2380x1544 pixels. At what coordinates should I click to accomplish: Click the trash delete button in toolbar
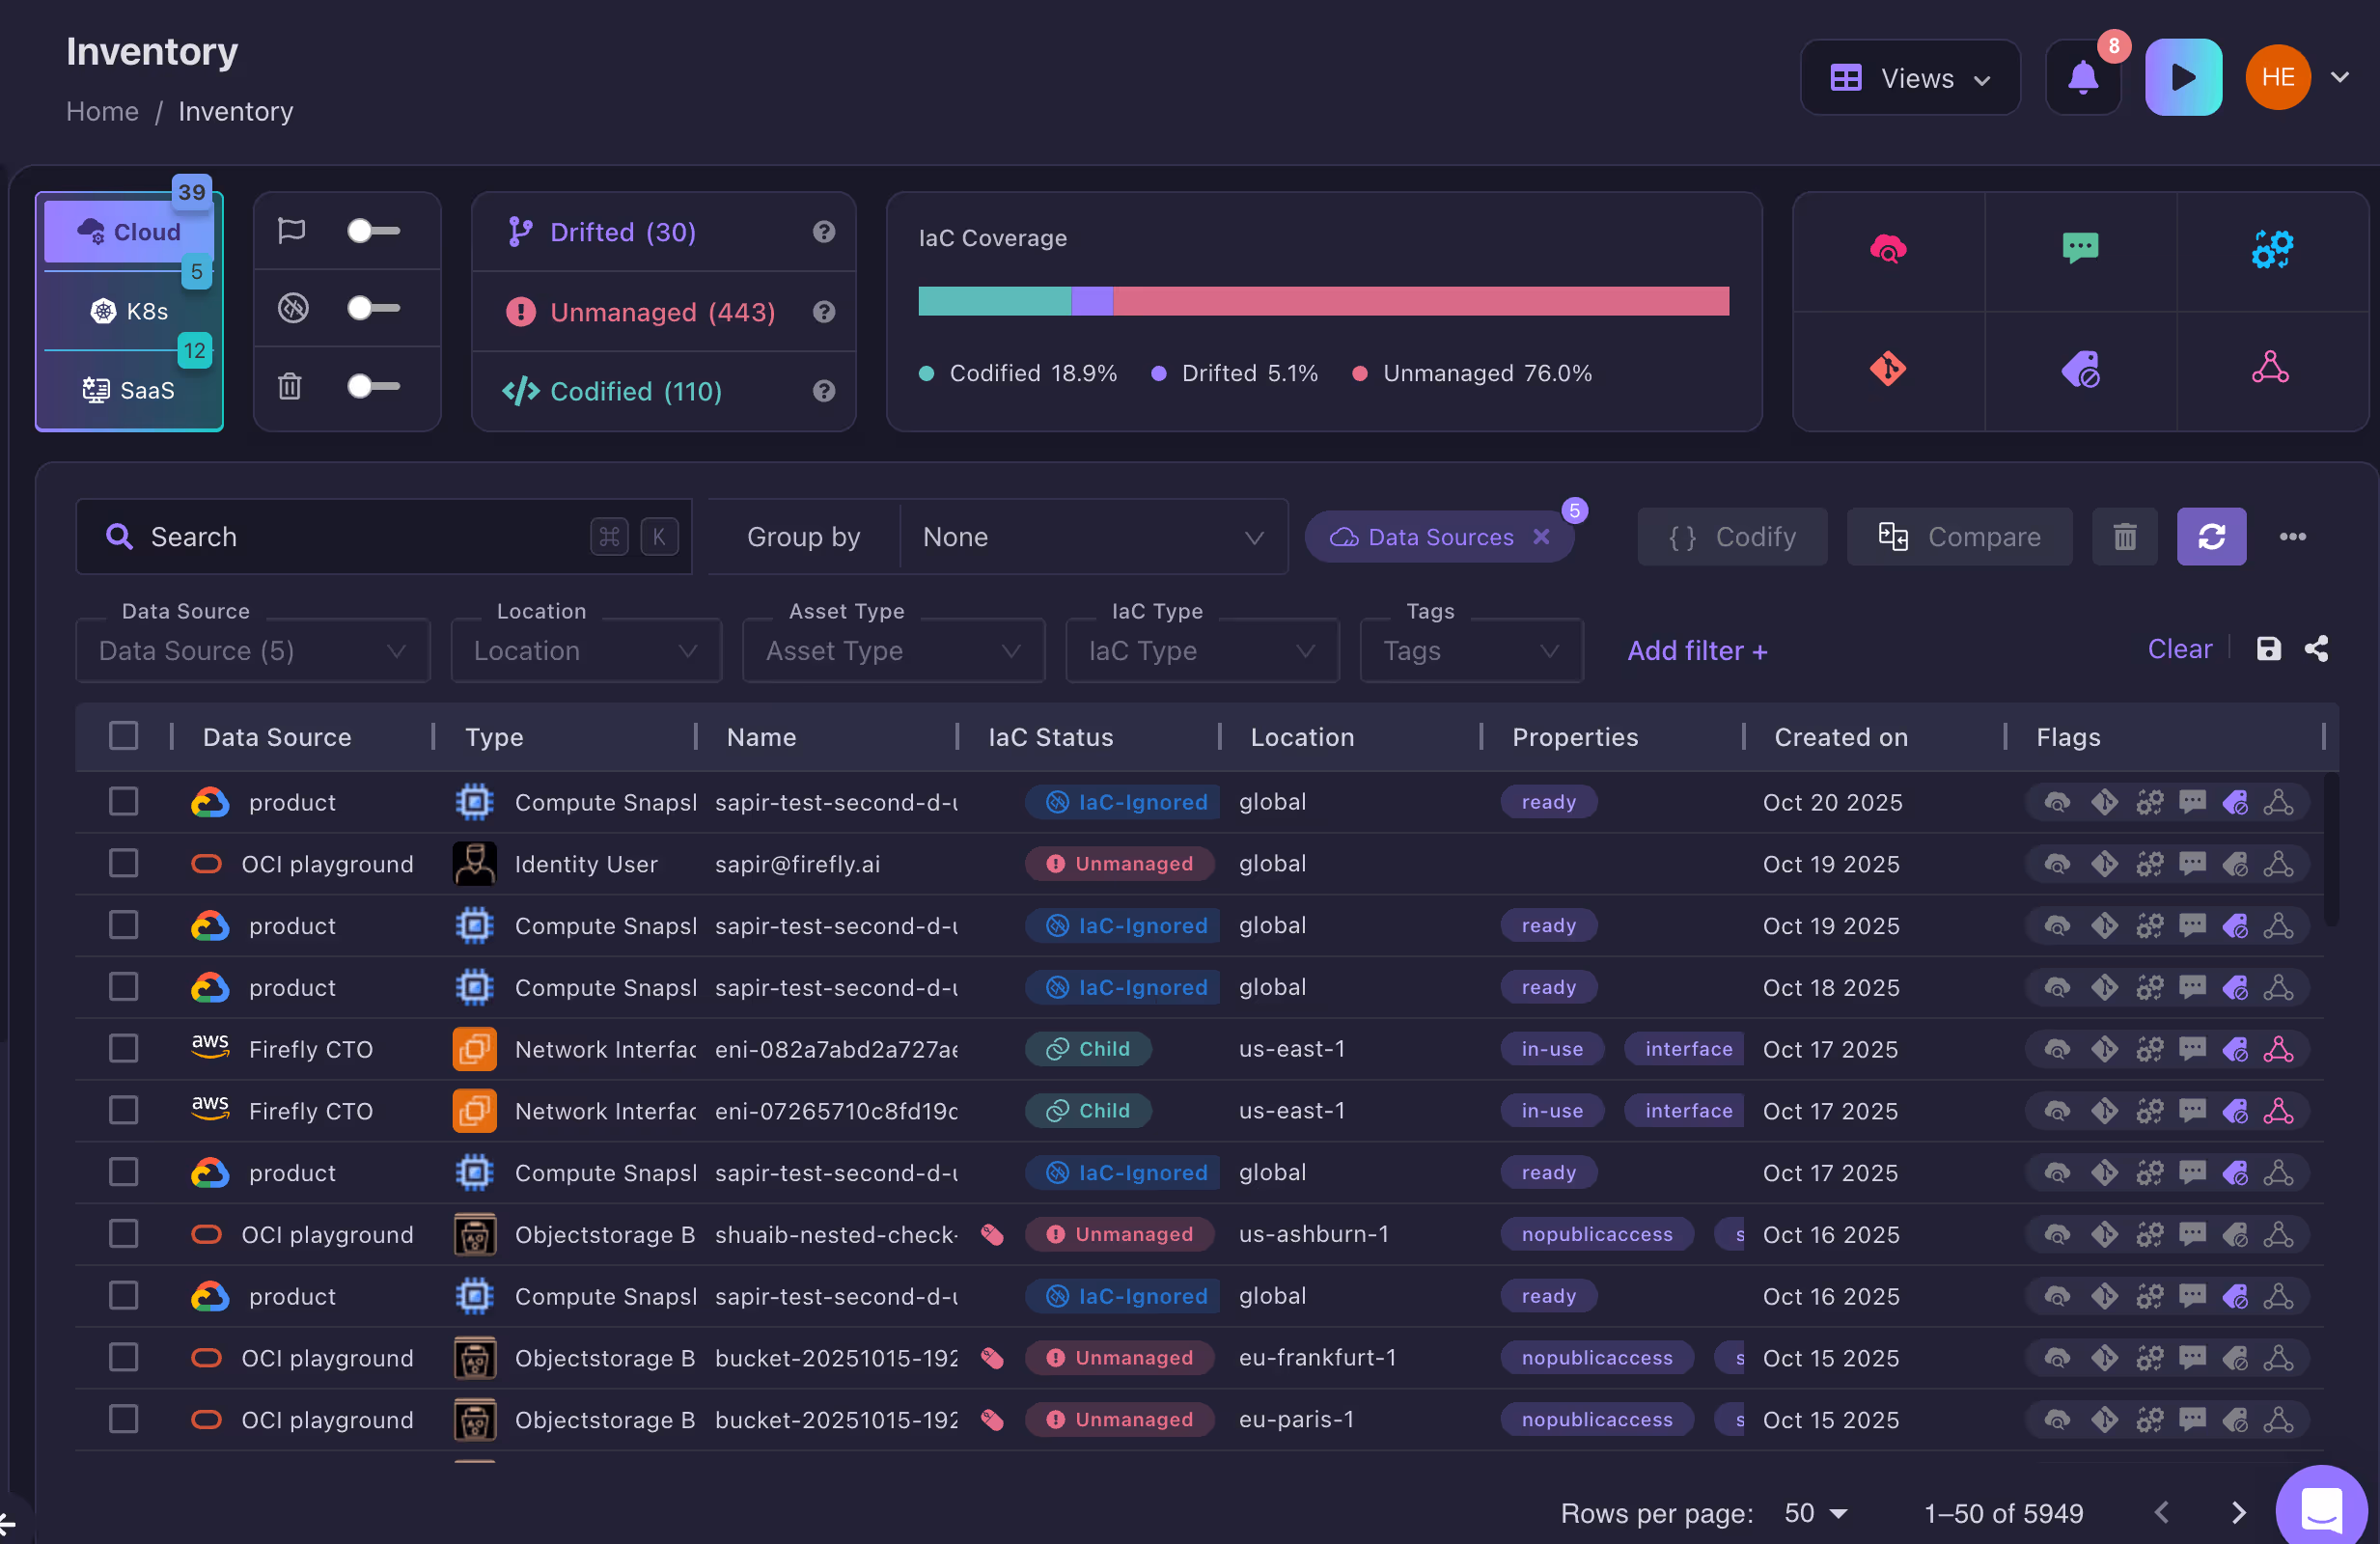pyautogui.click(x=2124, y=537)
